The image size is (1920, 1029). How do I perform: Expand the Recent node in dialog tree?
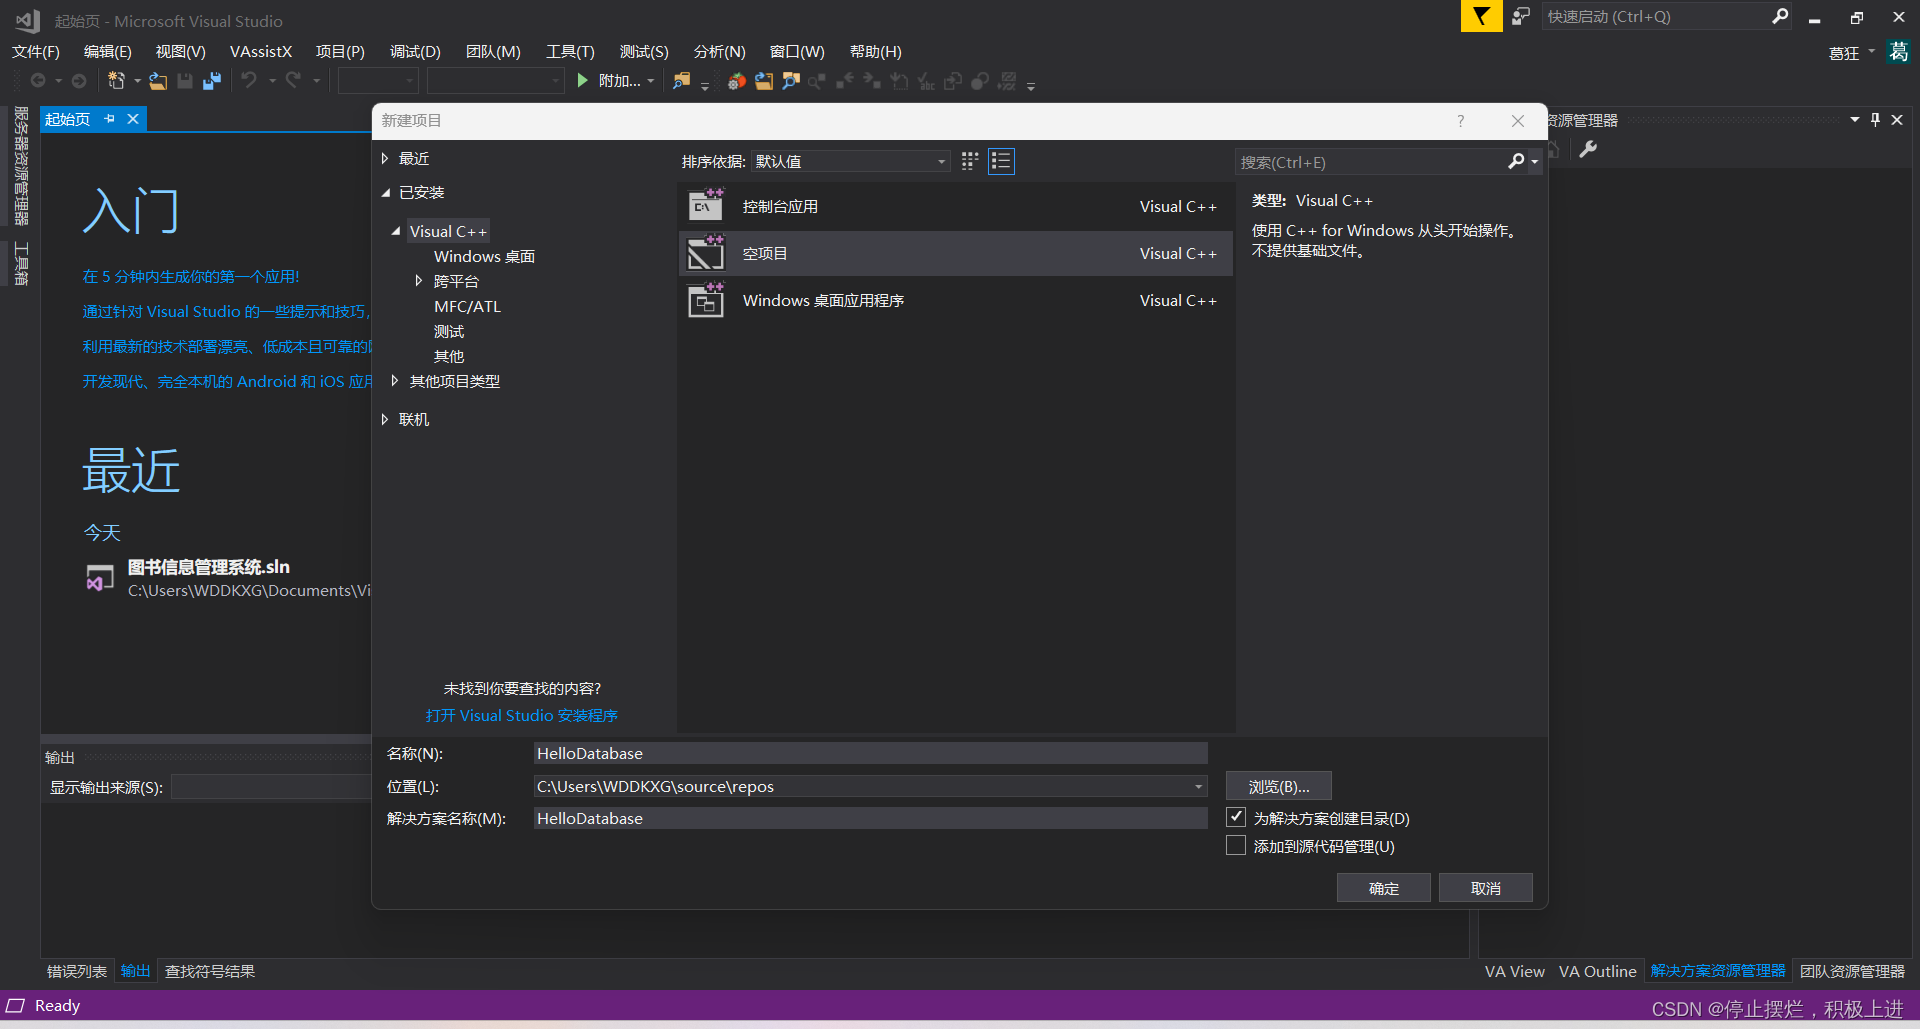pyautogui.click(x=385, y=159)
